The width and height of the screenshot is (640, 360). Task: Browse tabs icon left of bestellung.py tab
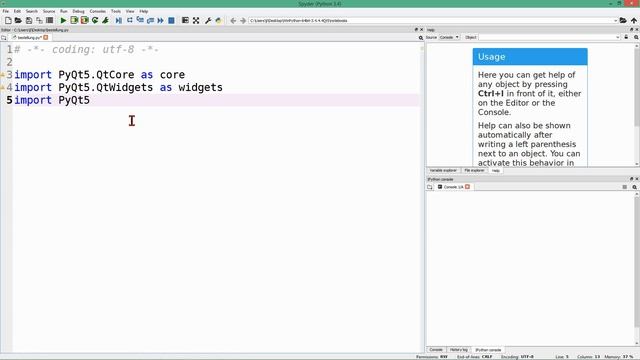click(4, 38)
